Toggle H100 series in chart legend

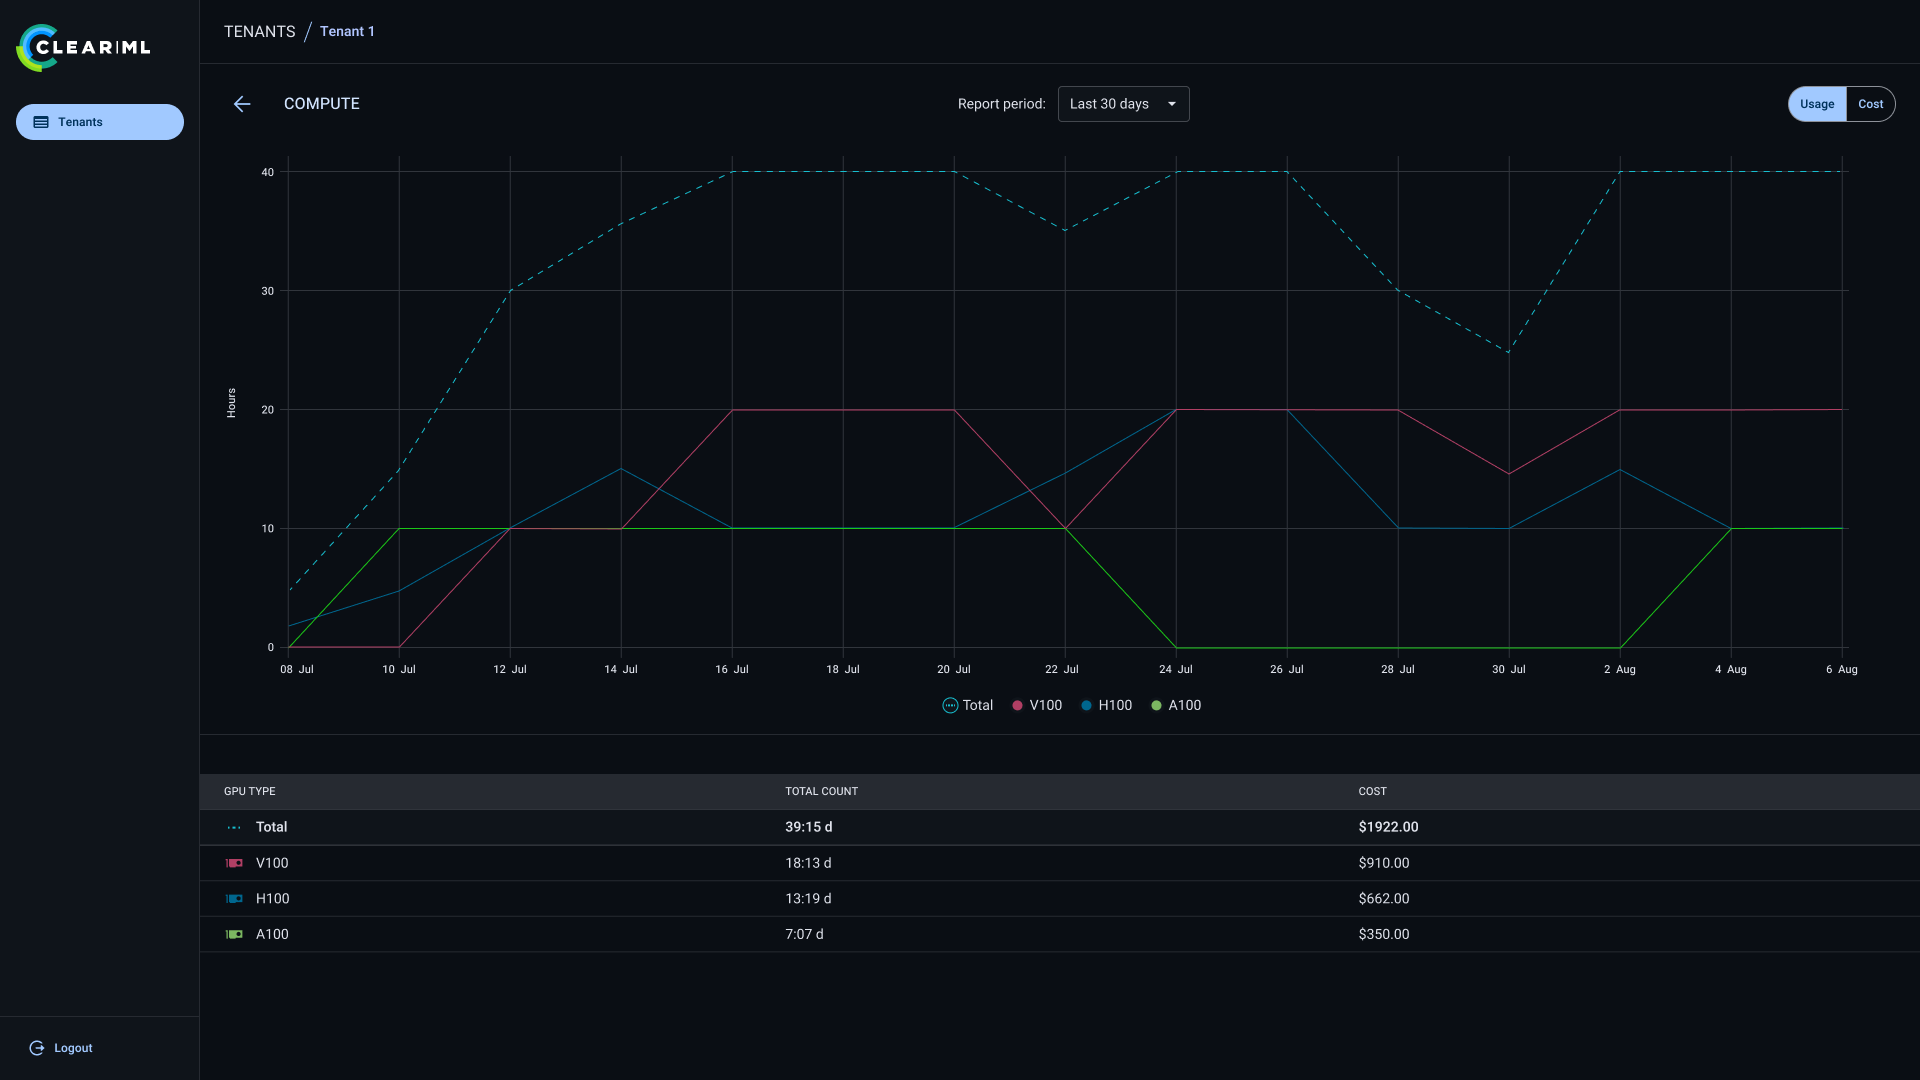point(1106,705)
